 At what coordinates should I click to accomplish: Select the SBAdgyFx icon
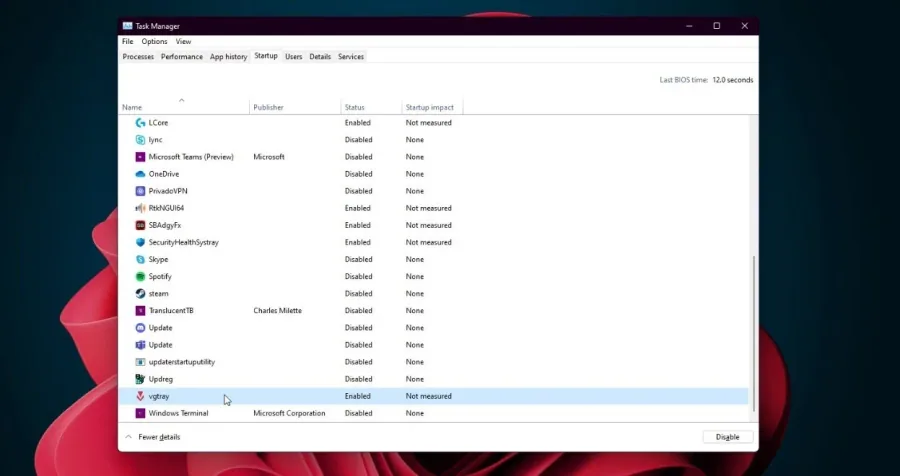(140, 225)
